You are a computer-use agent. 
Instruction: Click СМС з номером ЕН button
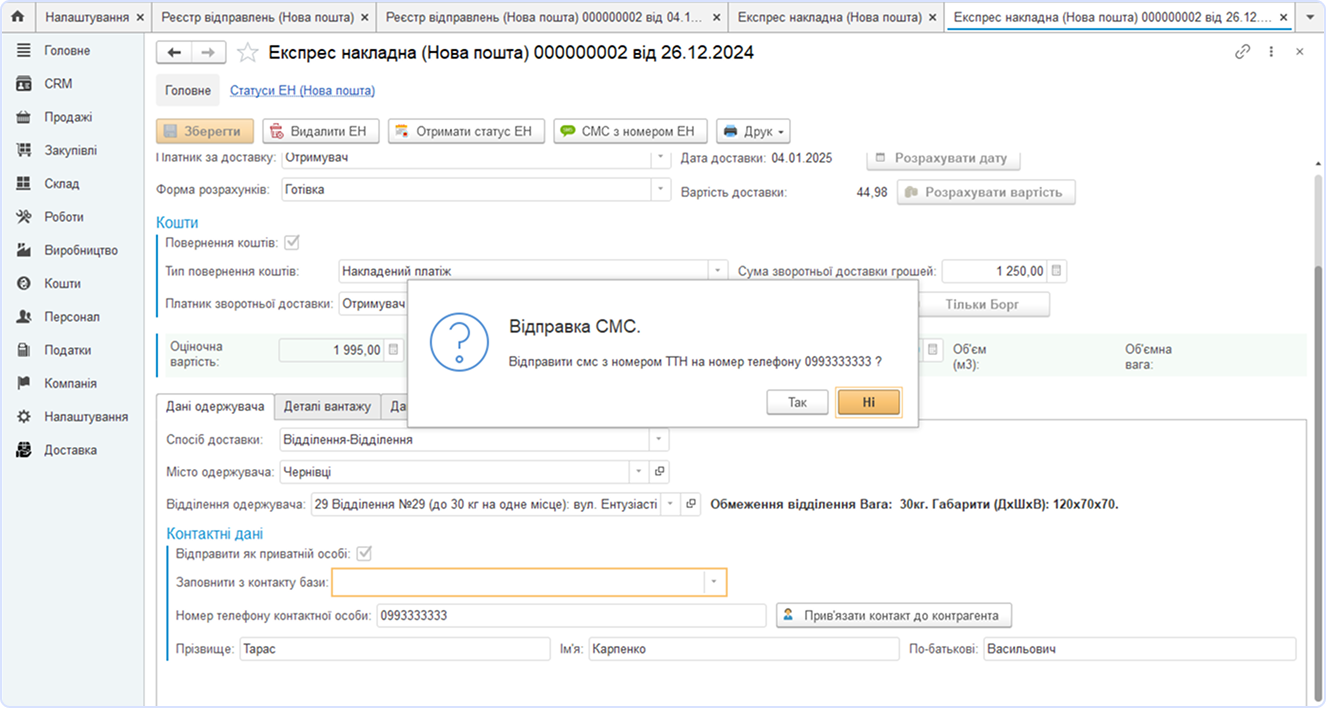pyautogui.click(x=630, y=131)
